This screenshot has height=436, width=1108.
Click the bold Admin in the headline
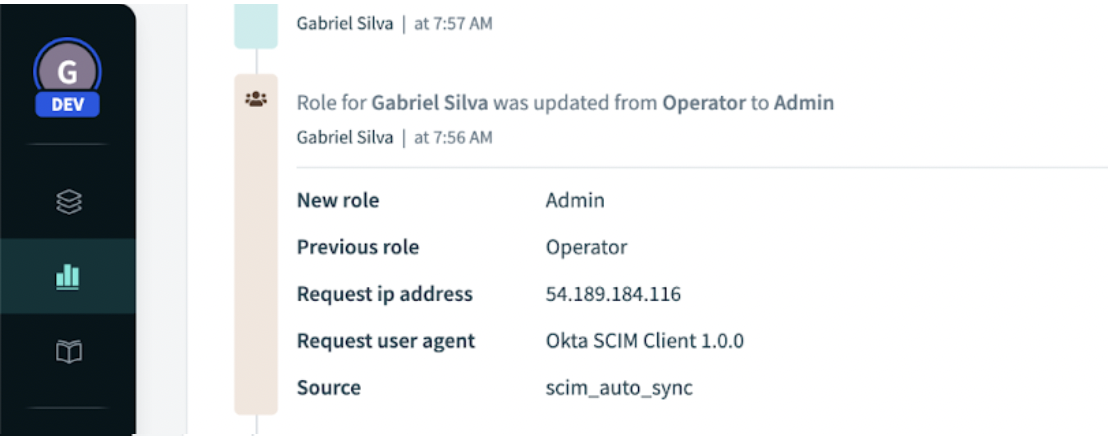point(803,102)
